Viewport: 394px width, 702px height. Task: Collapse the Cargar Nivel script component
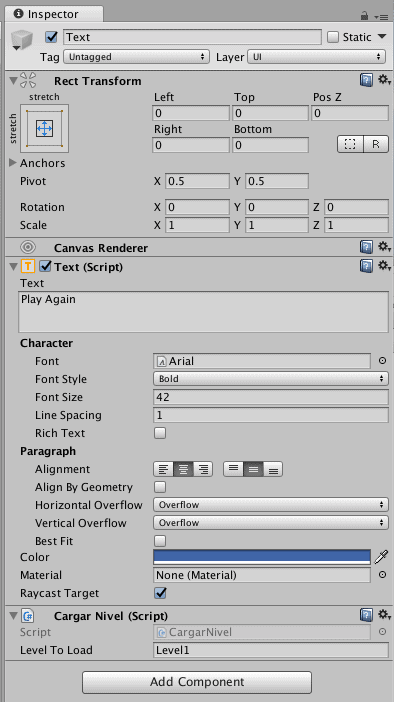coord(13,616)
